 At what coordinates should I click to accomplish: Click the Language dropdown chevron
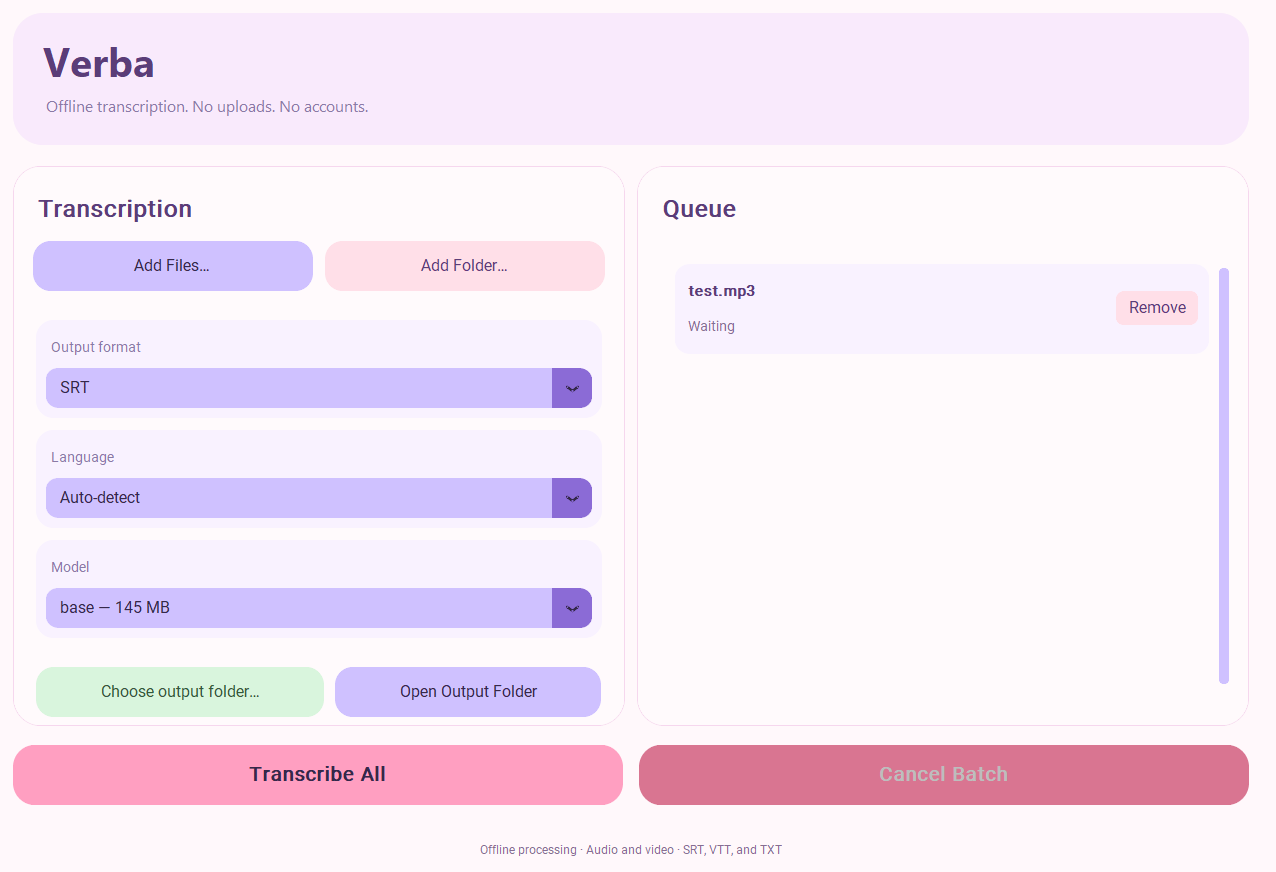coord(572,498)
